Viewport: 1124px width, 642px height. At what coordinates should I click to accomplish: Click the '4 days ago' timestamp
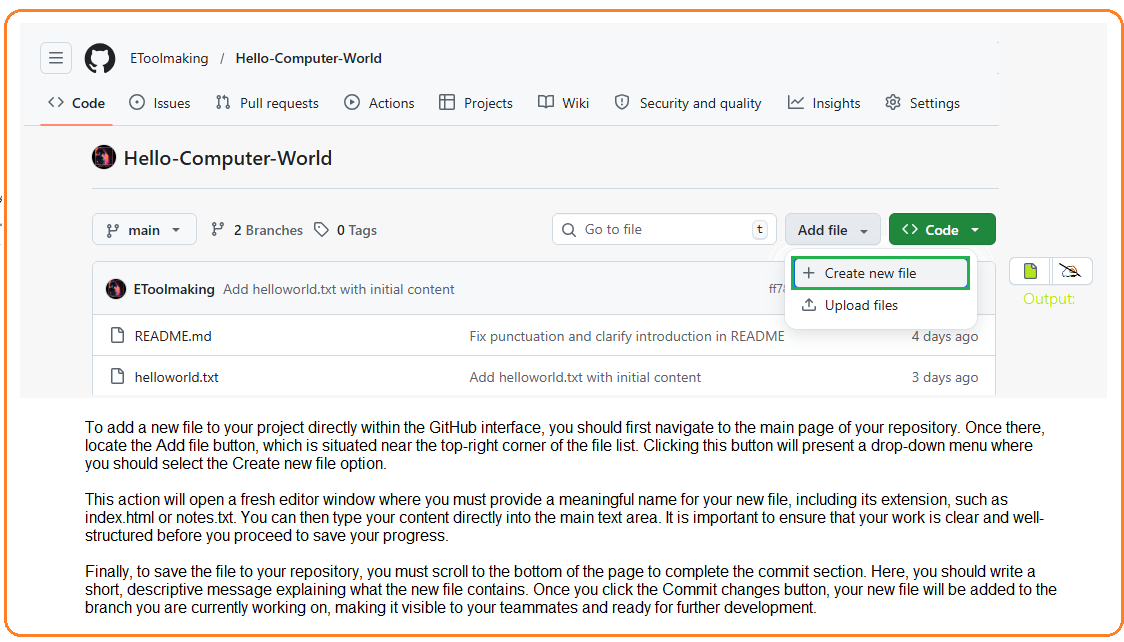945,336
